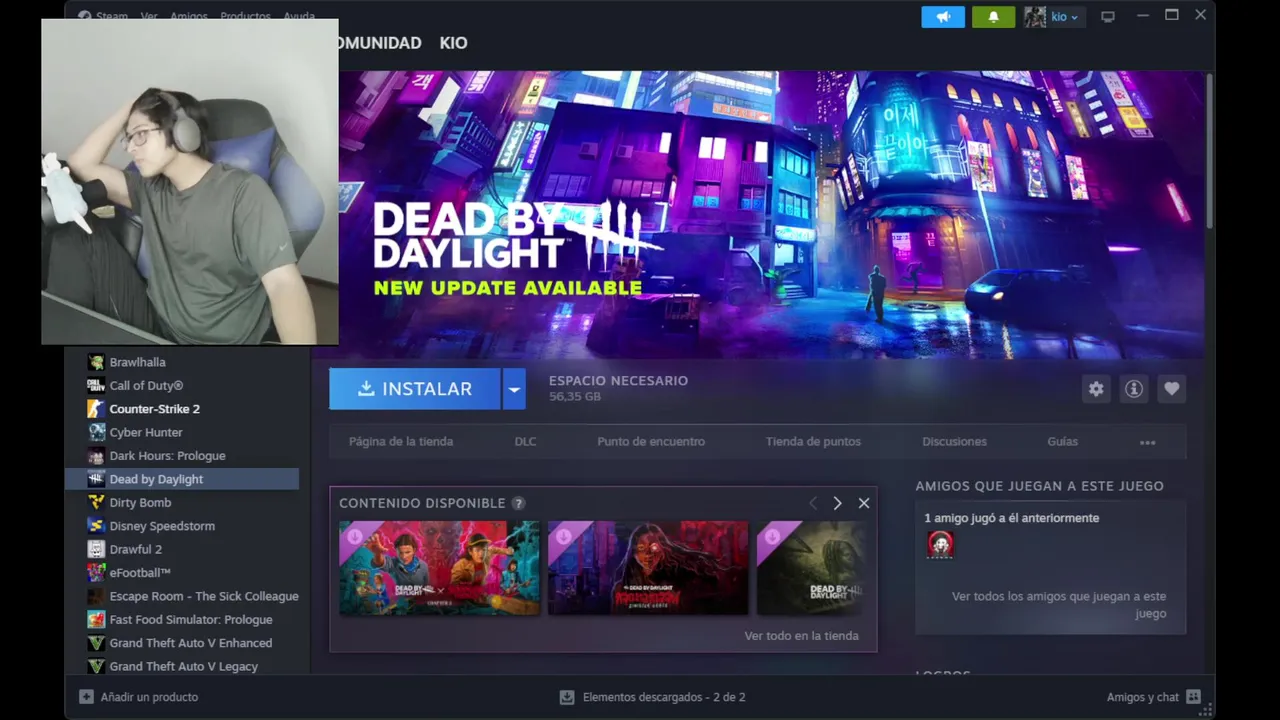Open the Guías tab
The height and width of the screenshot is (720, 1280).
point(1062,441)
